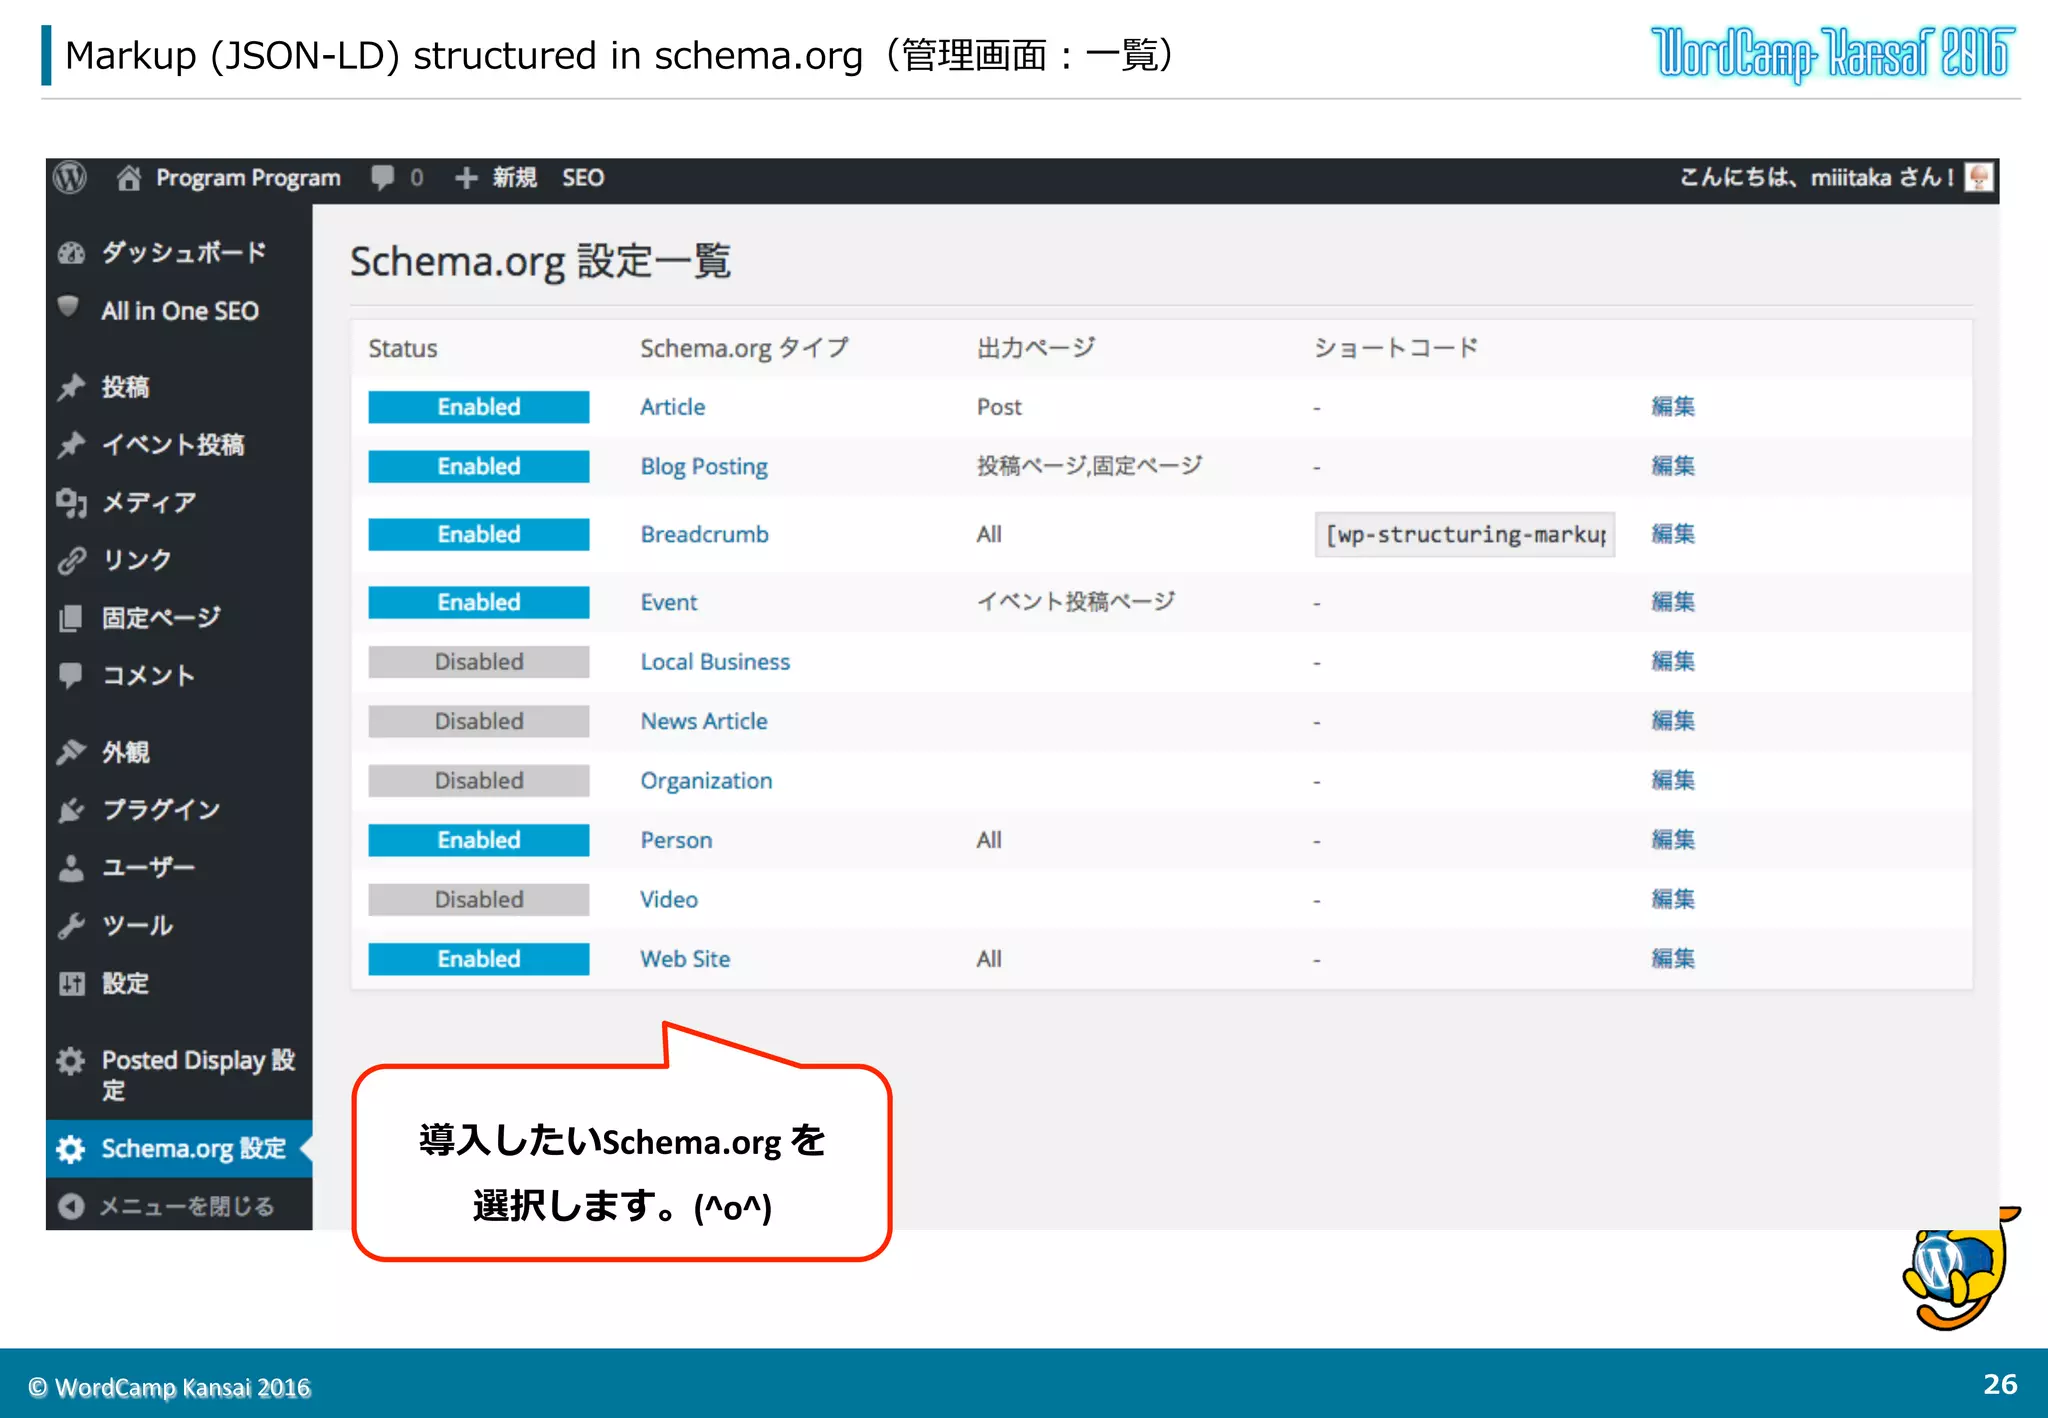
Task: Click 編集 in the Web Site row
Action: [x=1673, y=959]
